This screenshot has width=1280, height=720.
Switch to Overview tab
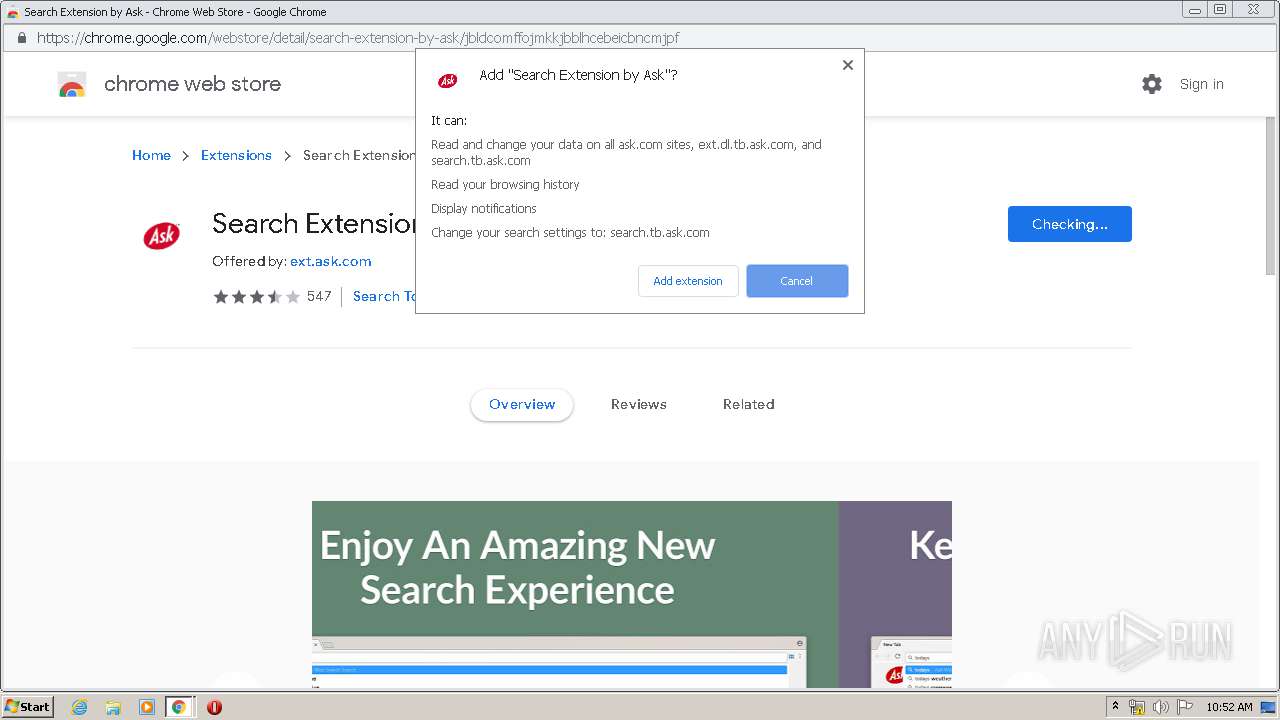(x=522, y=404)
